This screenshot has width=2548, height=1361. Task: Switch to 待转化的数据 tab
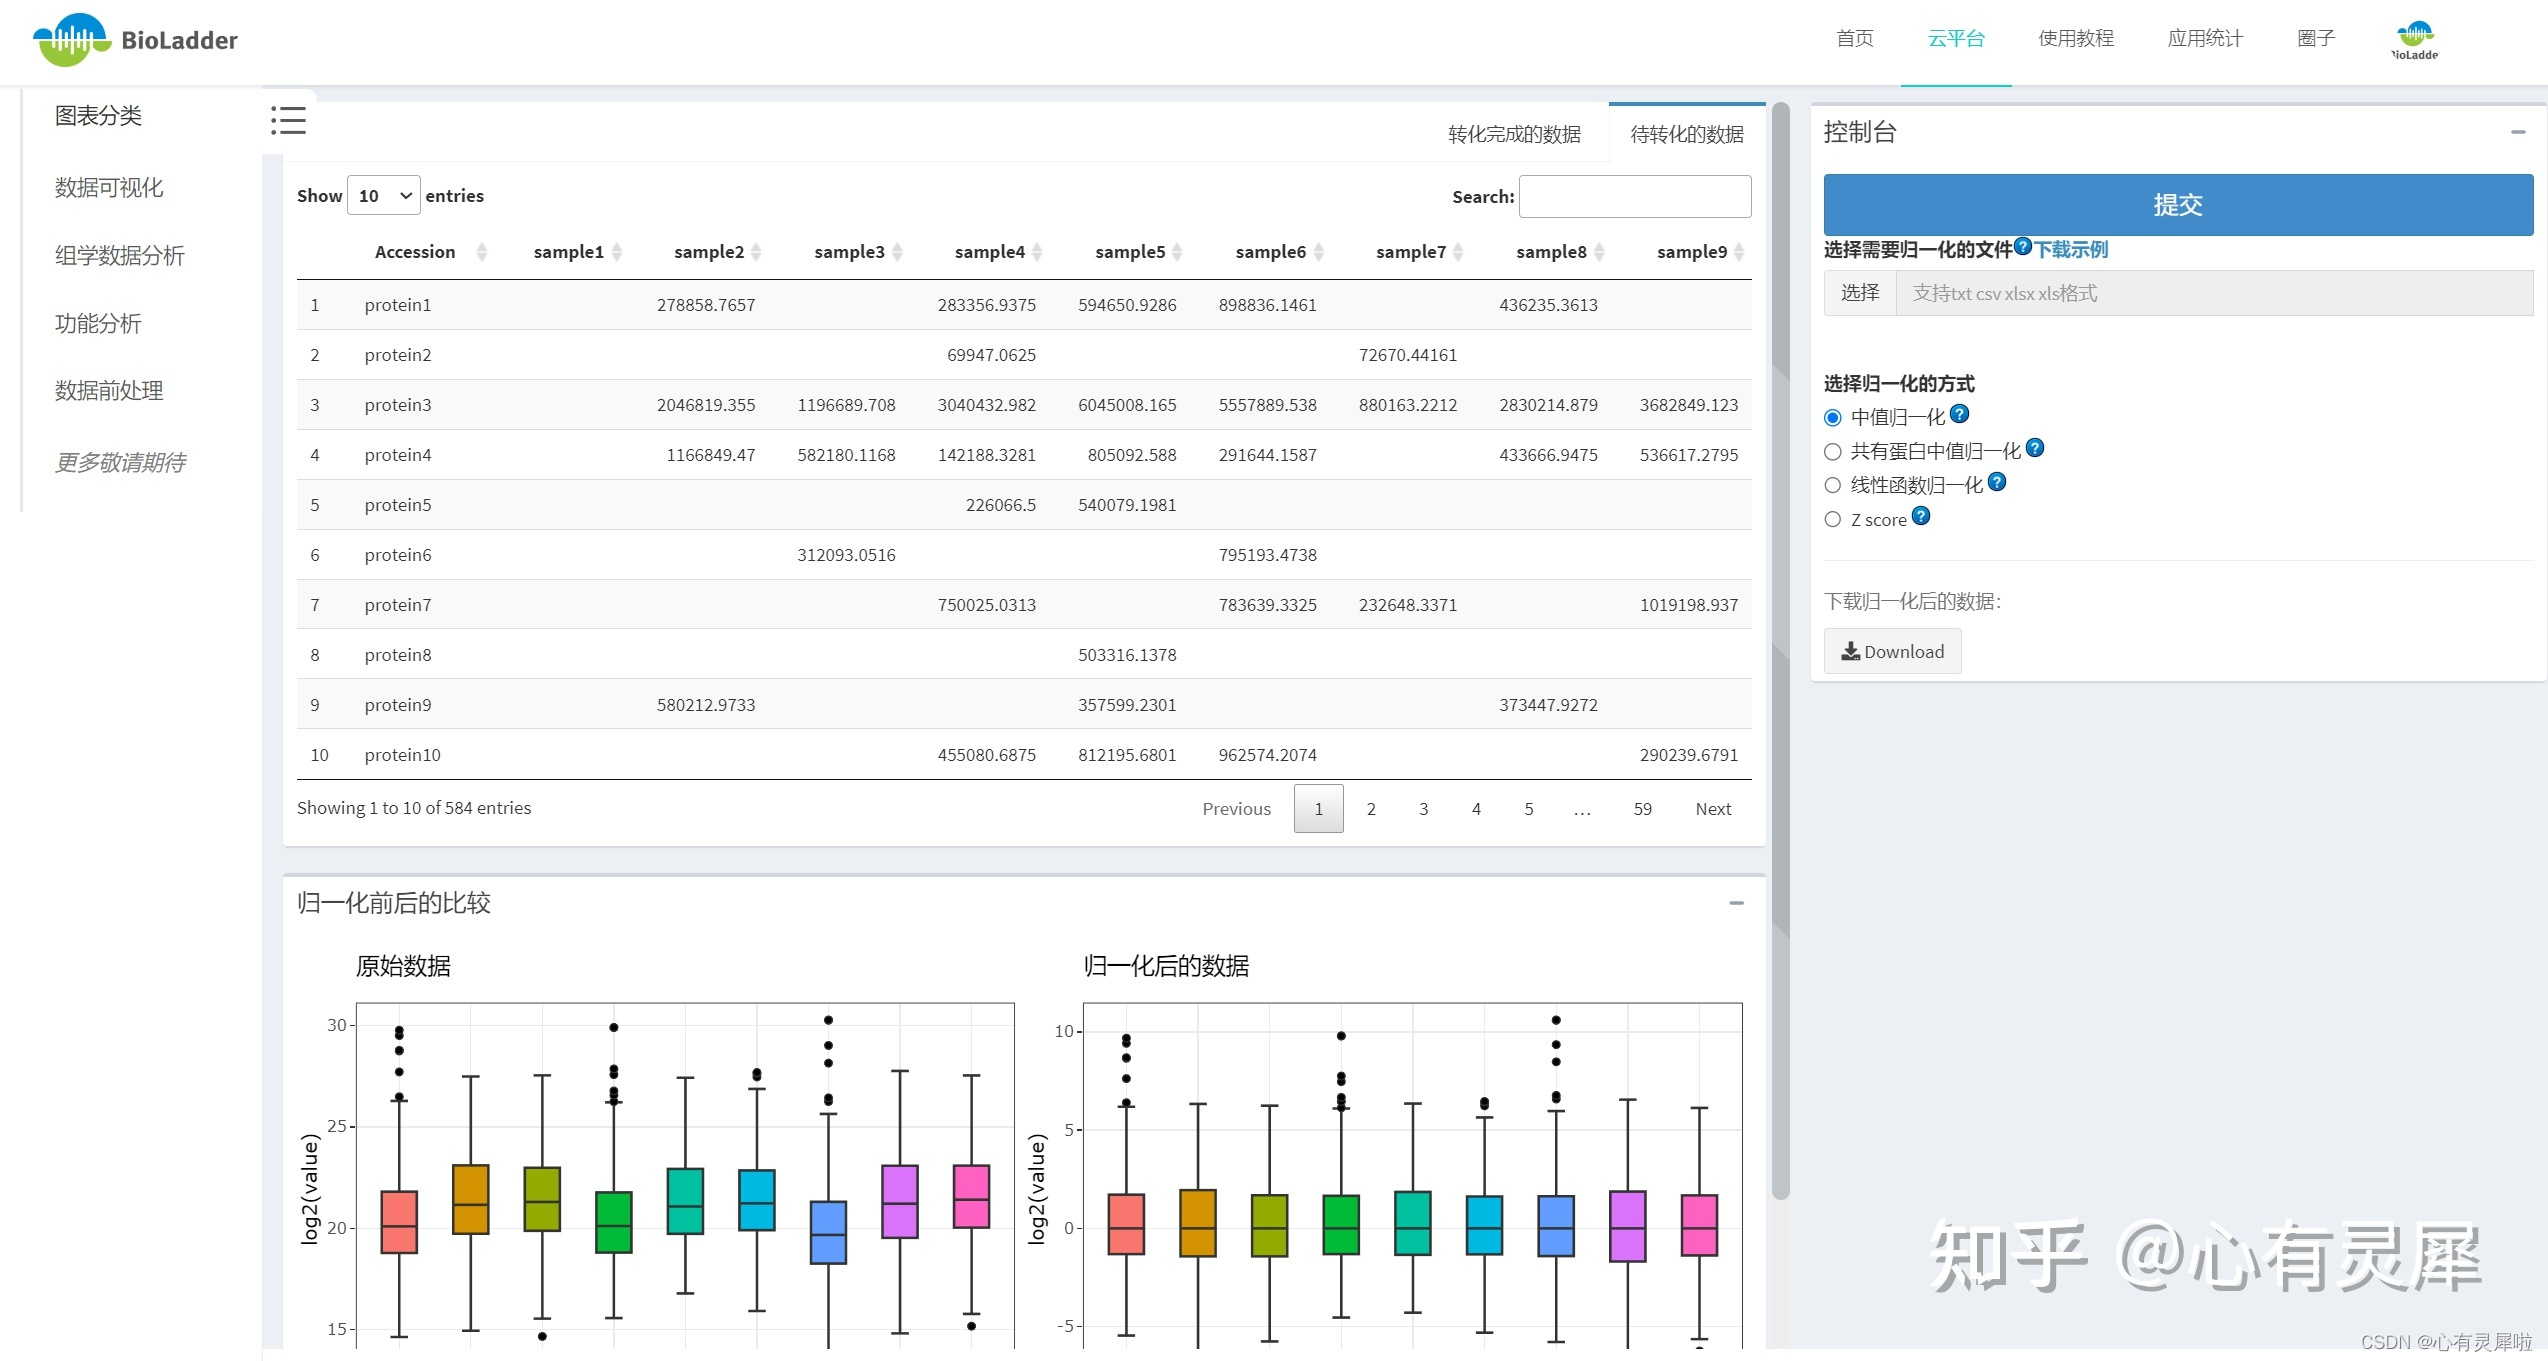point(1685,133)
